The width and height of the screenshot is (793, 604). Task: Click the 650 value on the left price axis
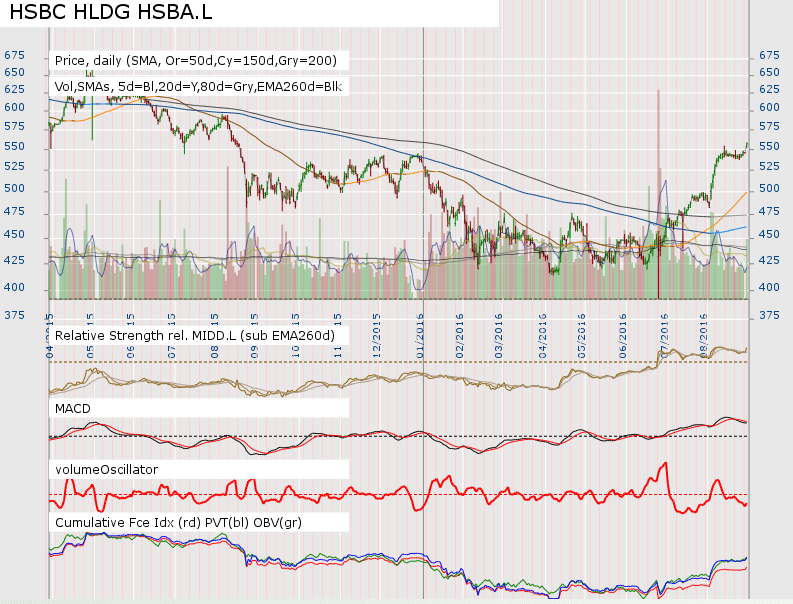point(14,72)
